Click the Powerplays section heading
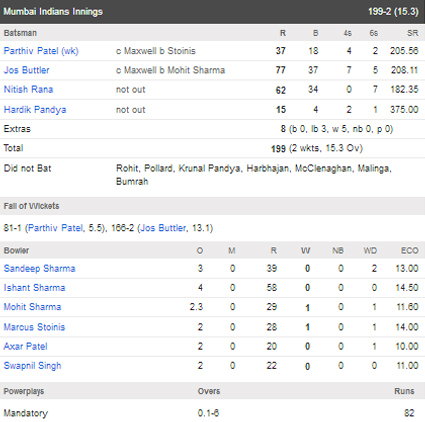Screen dimensions: 425x422 coord(24,391)
